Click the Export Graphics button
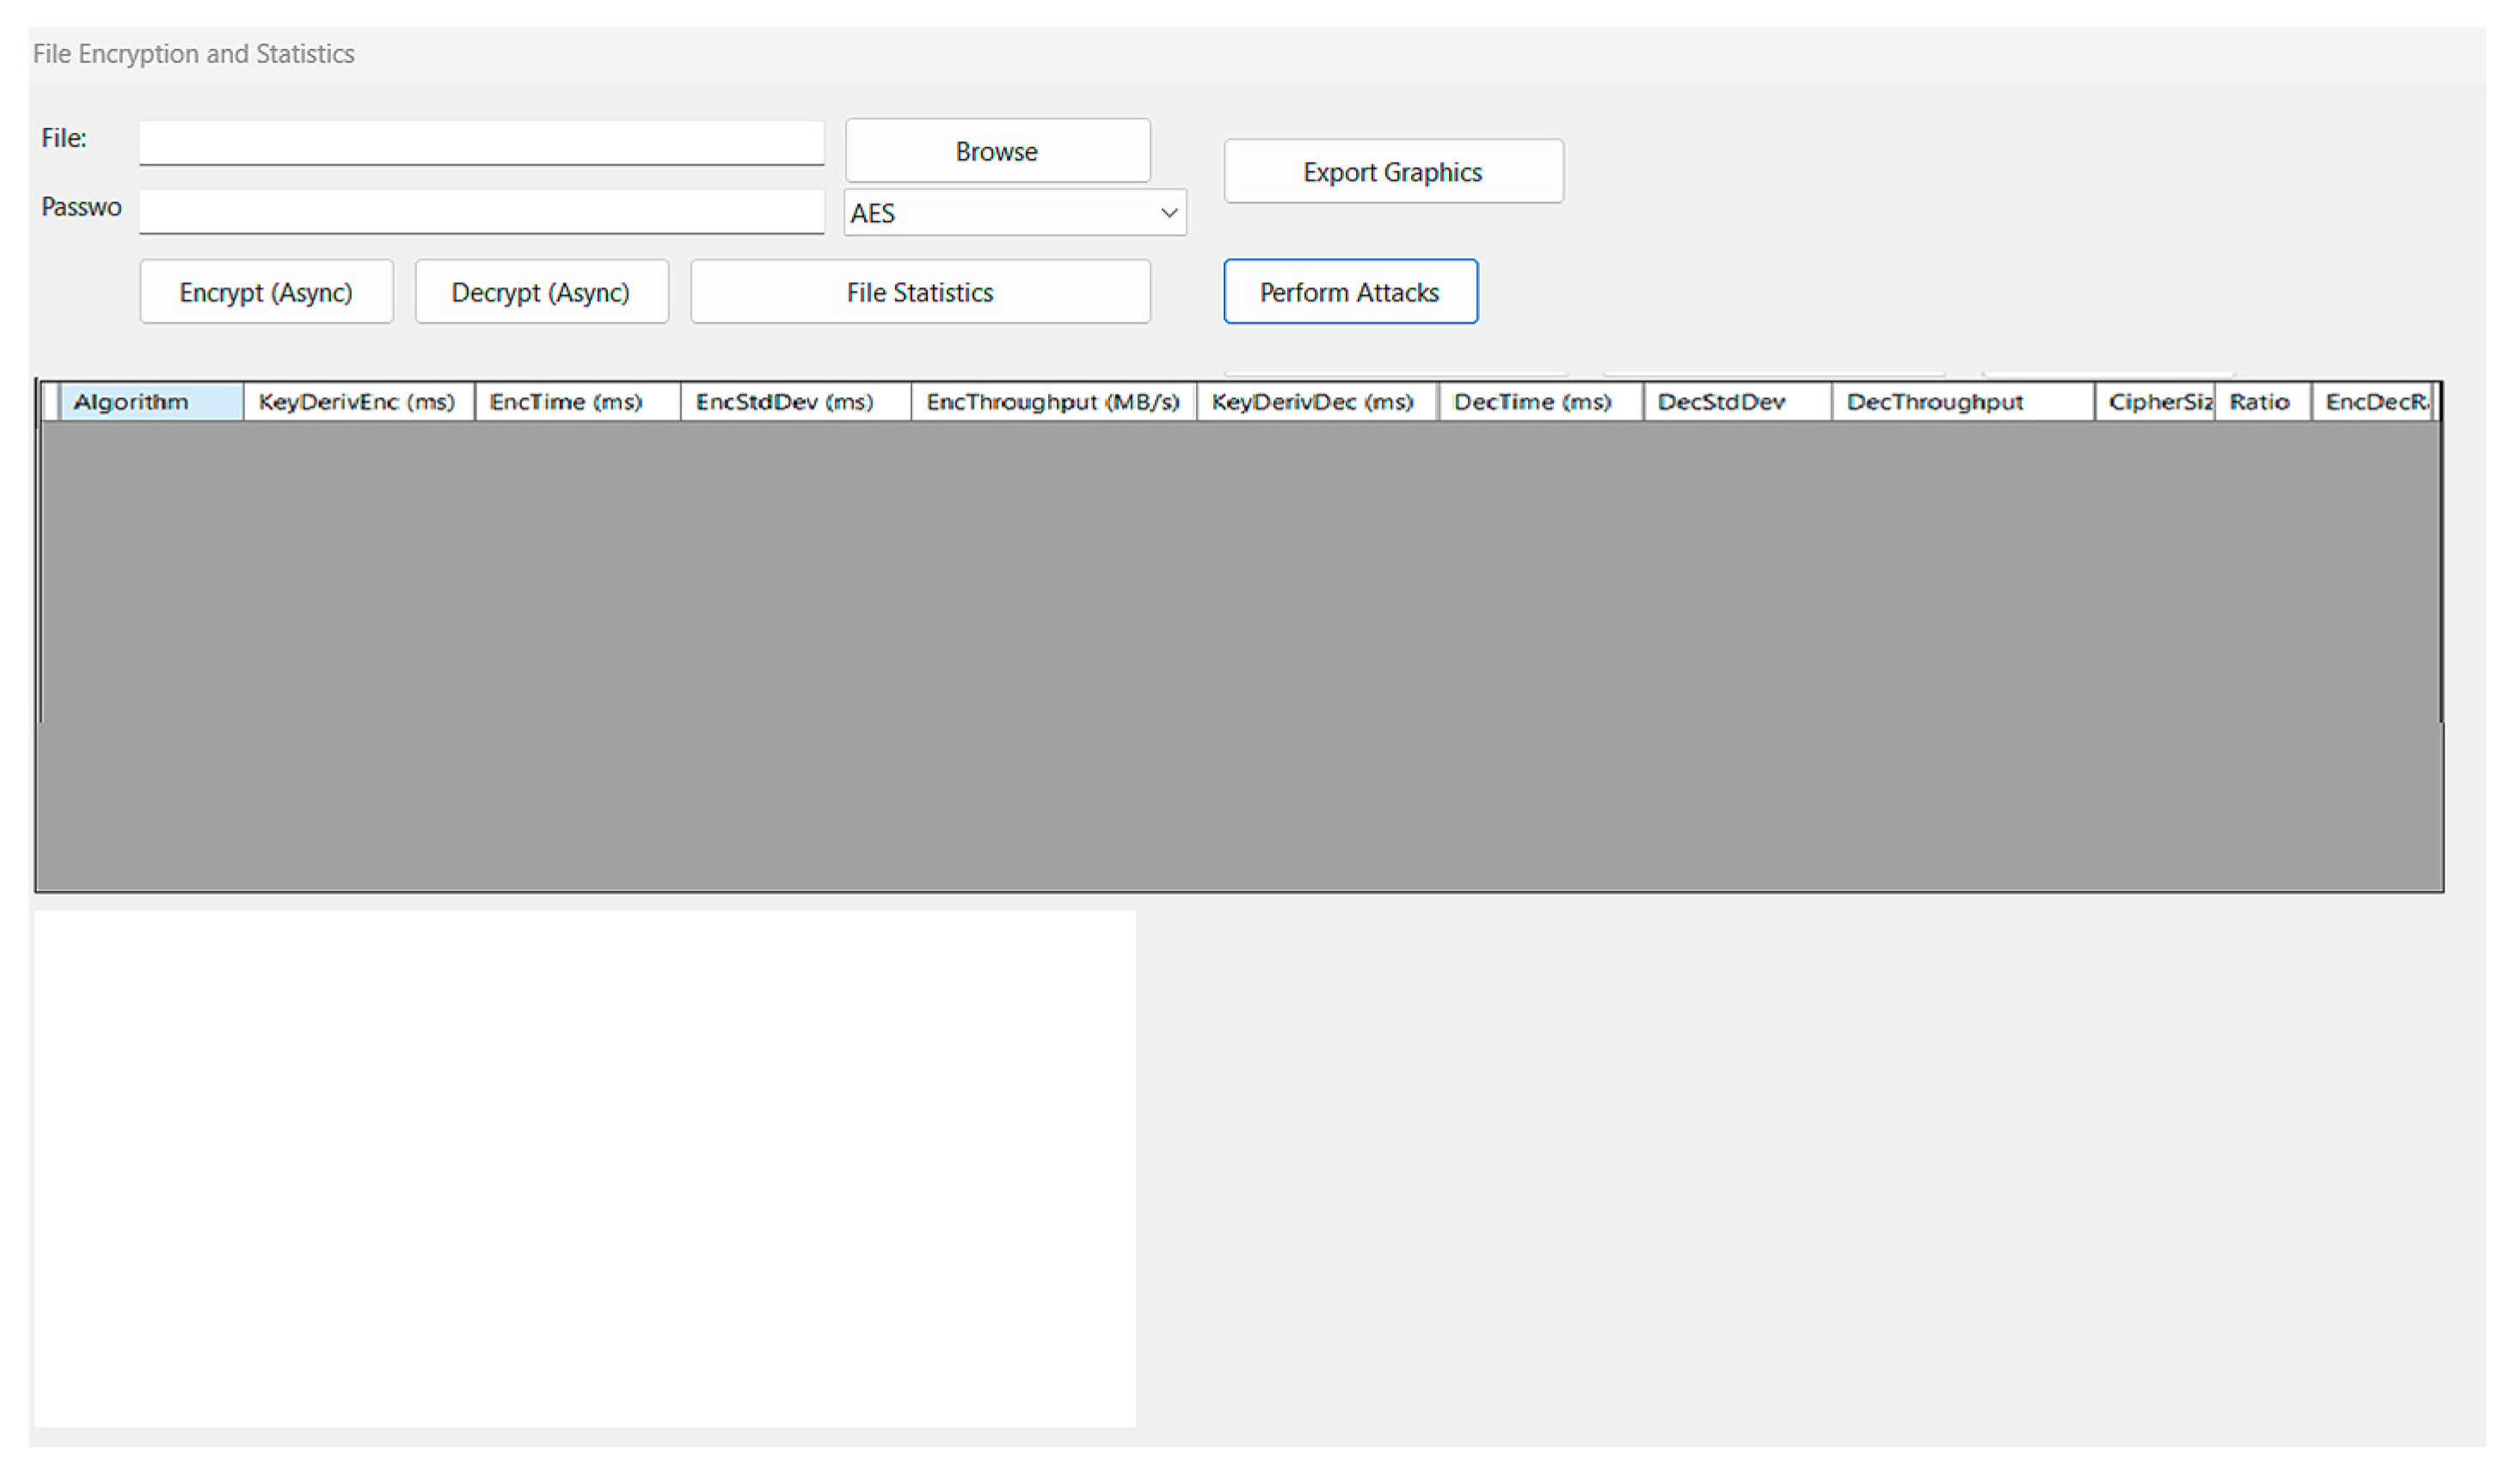 coord(1393,172)
